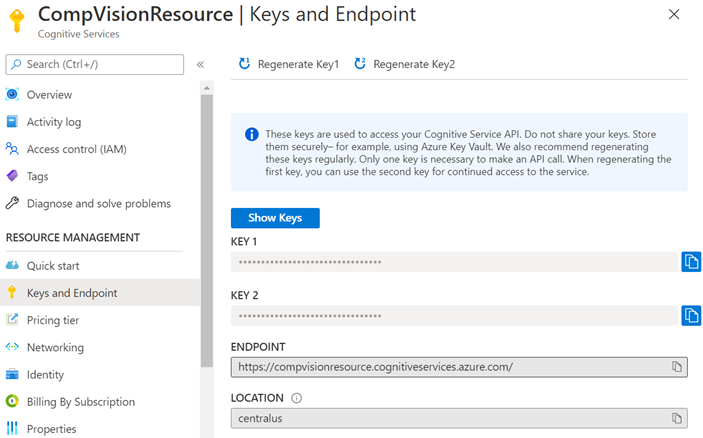The width and height of the screenshot is (703, 438).
Task: View Billing By Subscription
Action: [81, 402]
